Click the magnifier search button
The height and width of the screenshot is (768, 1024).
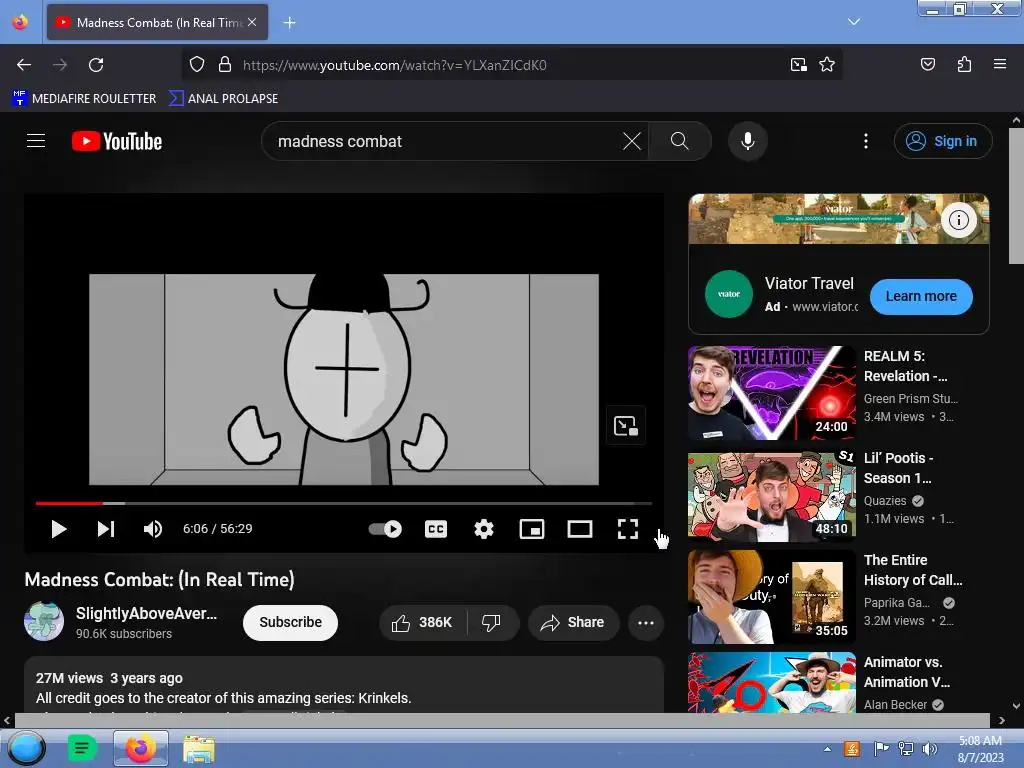(x=679, y=141)
